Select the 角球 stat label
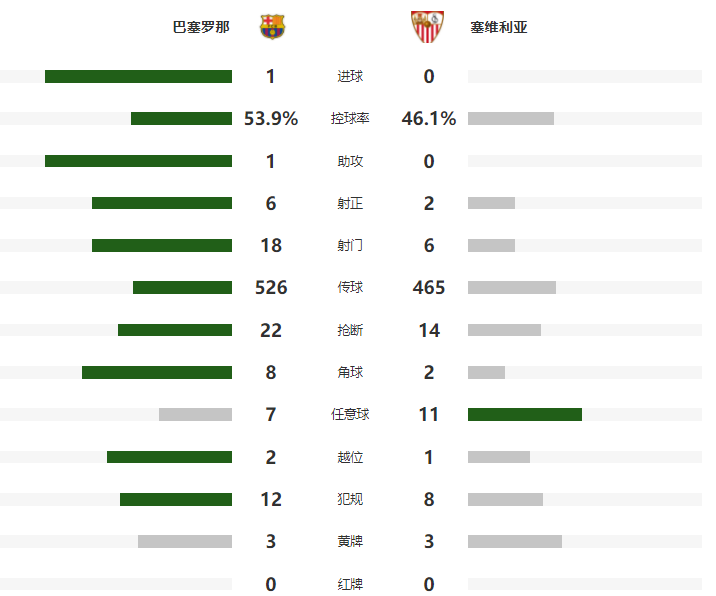The image size is (716, 596). coord(350,372)
